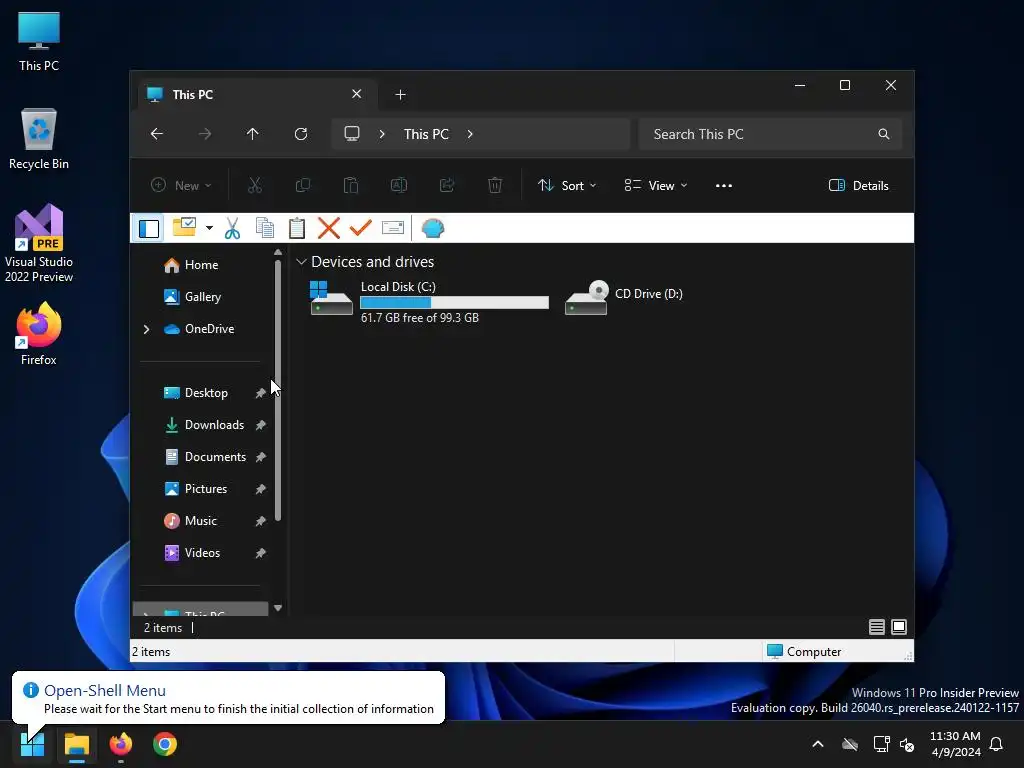
Task: Expand the OneDrive tree node
Action: (146, 329)
